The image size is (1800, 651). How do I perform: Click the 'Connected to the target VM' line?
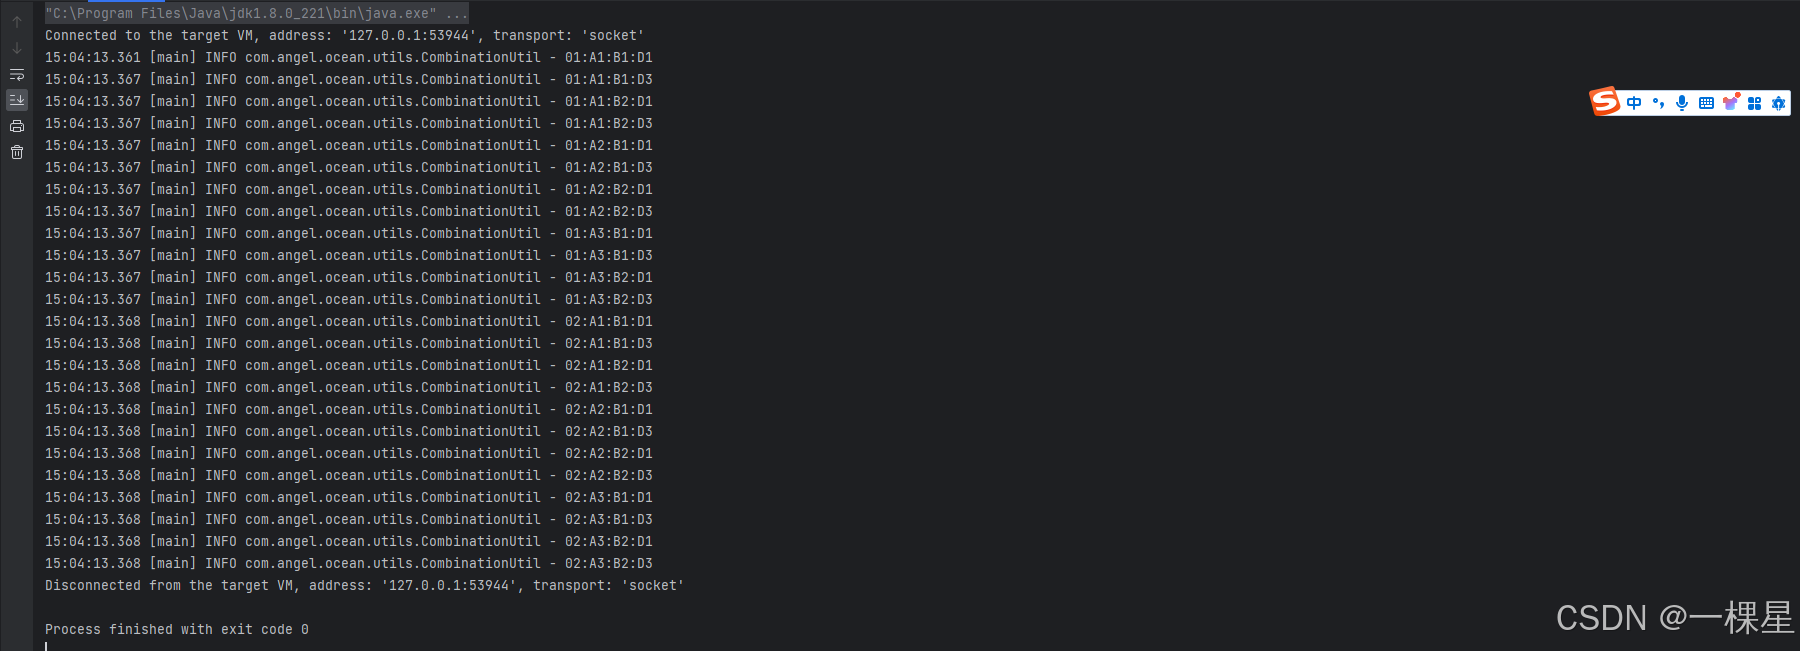click(345, 36)
